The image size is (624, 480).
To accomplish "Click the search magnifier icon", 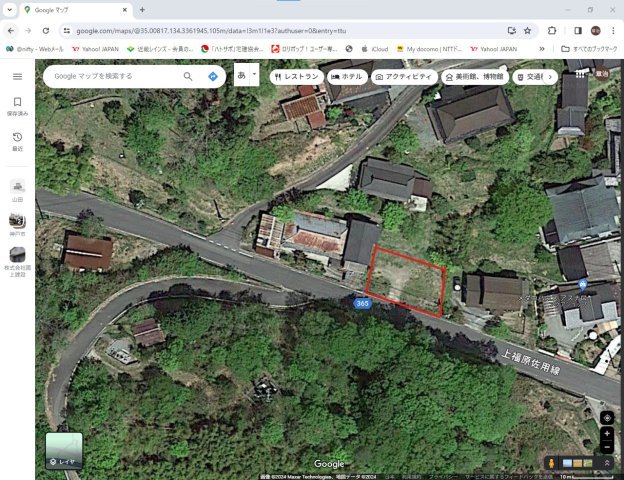I will [x=188, y=76].
